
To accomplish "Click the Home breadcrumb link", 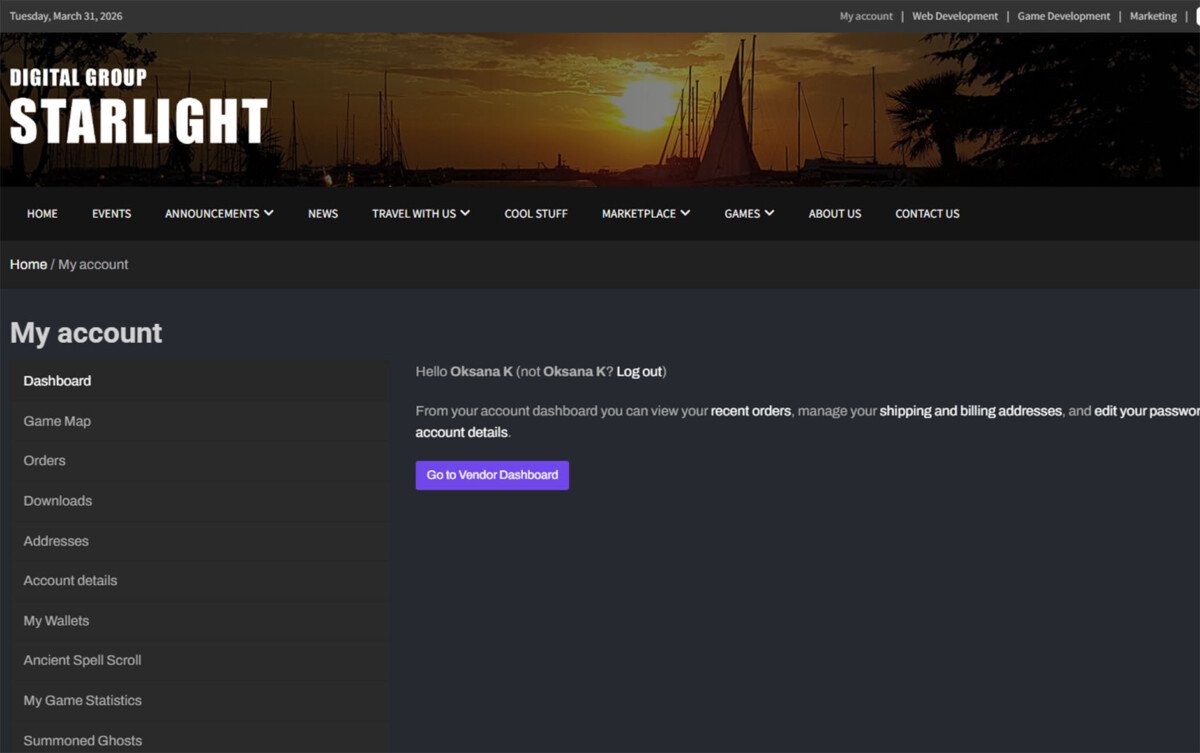I will (x=28, y=265).
